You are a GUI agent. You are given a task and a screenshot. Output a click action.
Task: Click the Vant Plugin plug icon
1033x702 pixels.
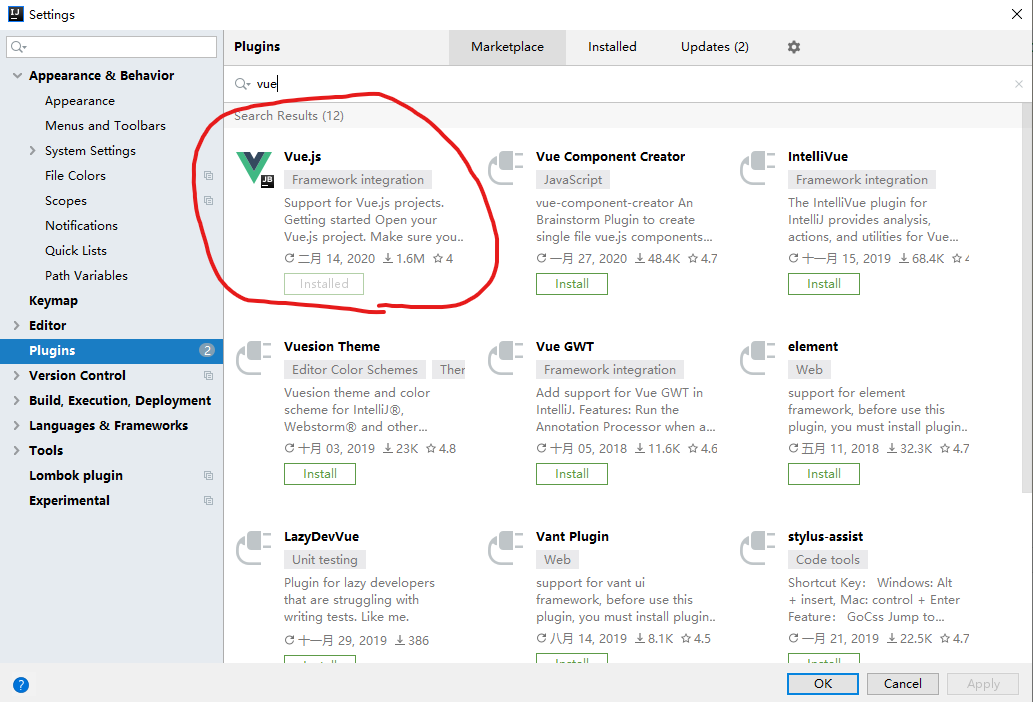[505, 548]
